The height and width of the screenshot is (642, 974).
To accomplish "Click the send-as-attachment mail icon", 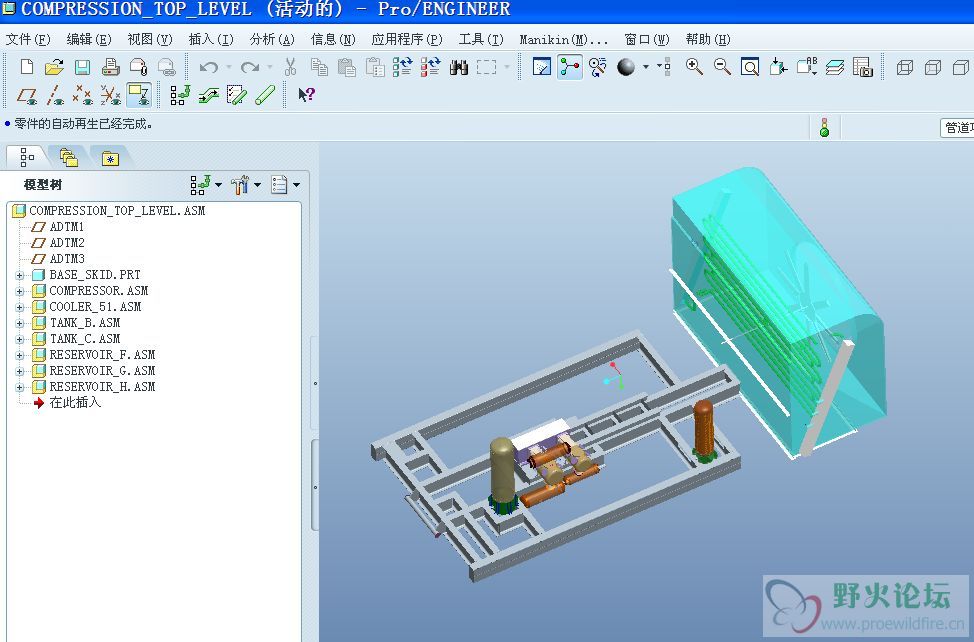I will (138, 66).
